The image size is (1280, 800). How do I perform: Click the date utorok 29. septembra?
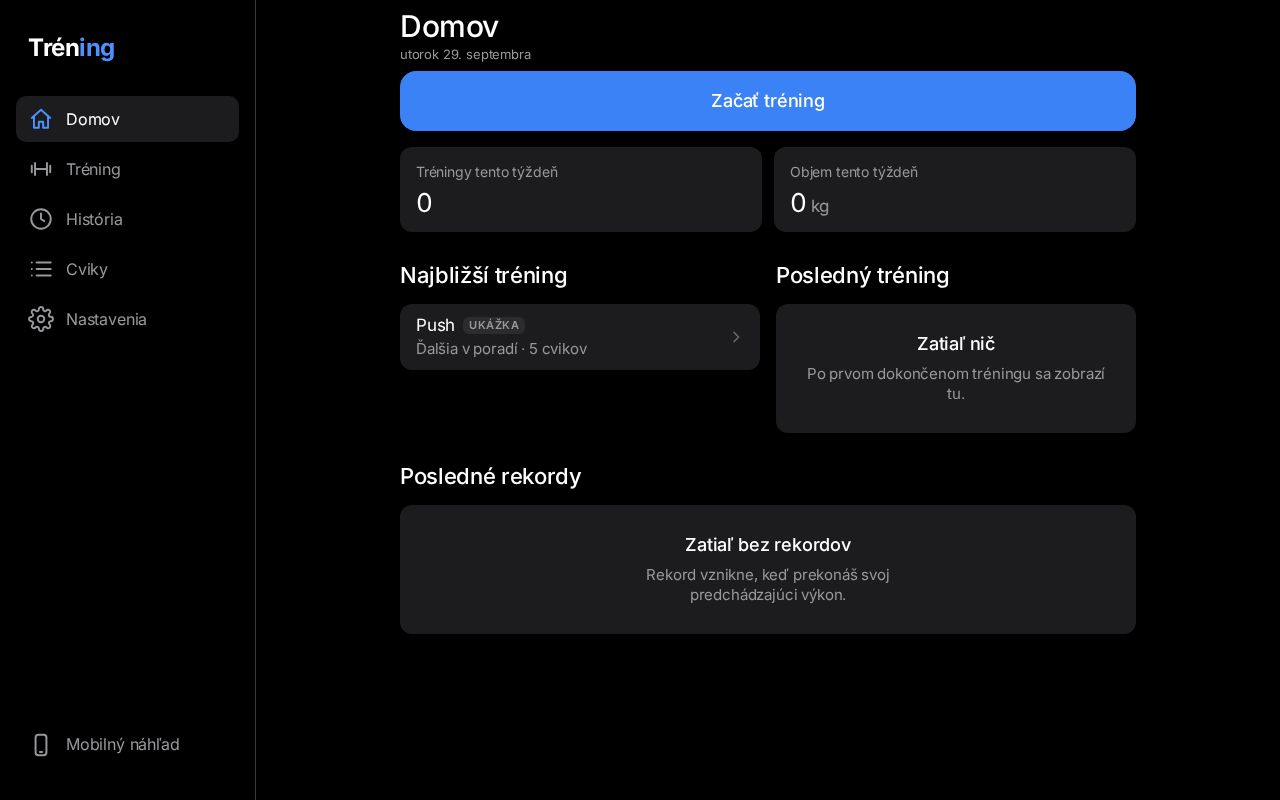point(466,54)
